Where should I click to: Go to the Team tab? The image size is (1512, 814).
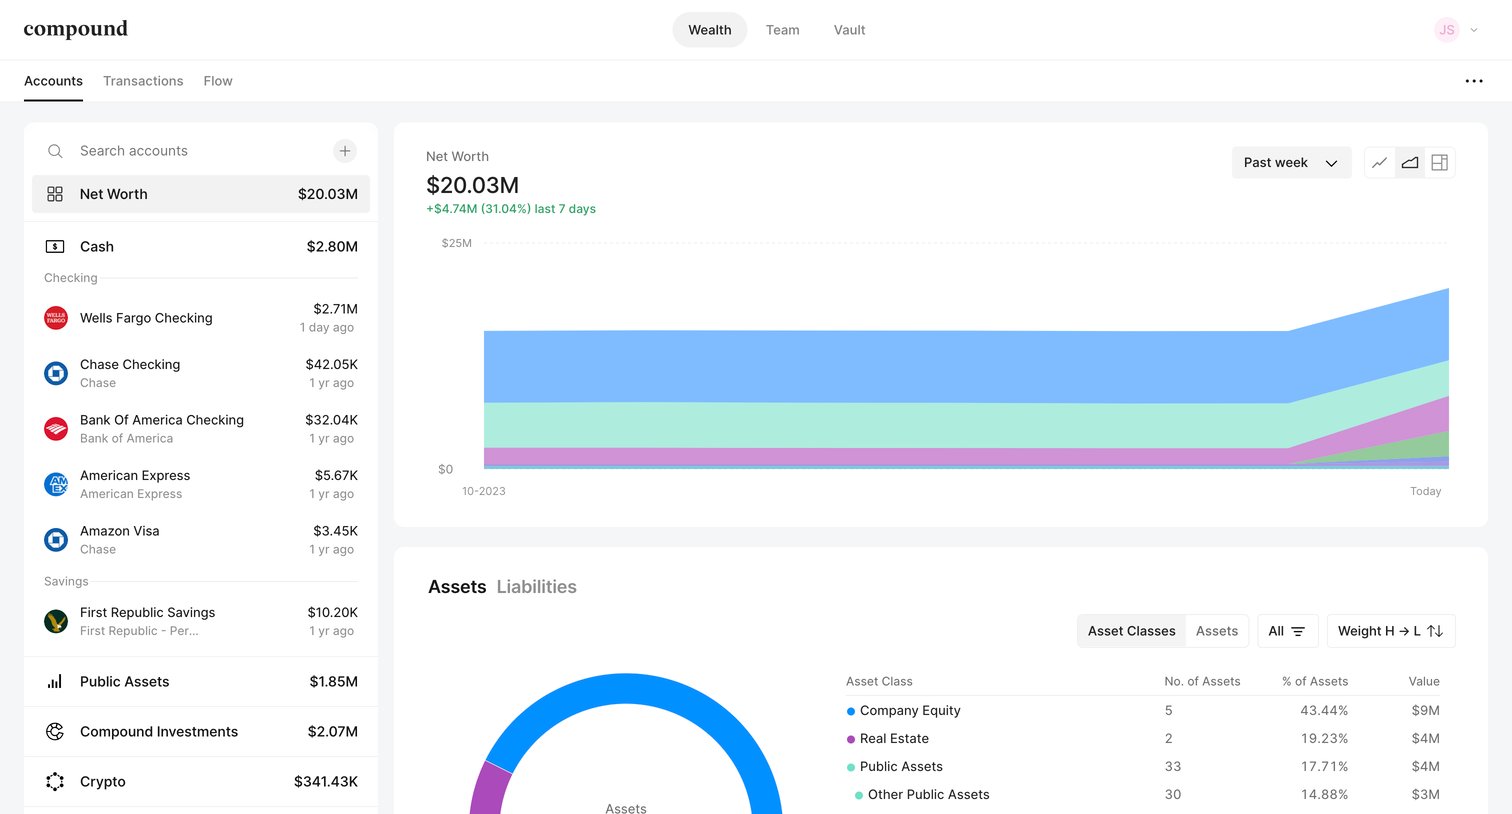tap(783, 30)
